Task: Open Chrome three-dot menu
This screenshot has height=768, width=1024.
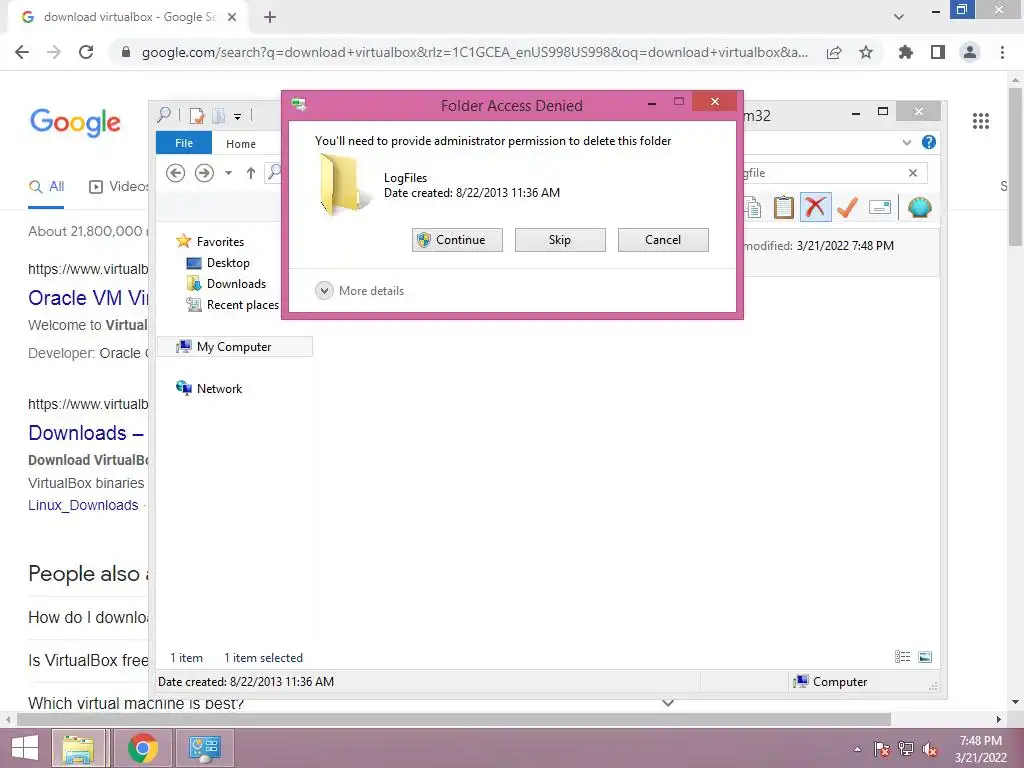Action: pos(1002,52)
